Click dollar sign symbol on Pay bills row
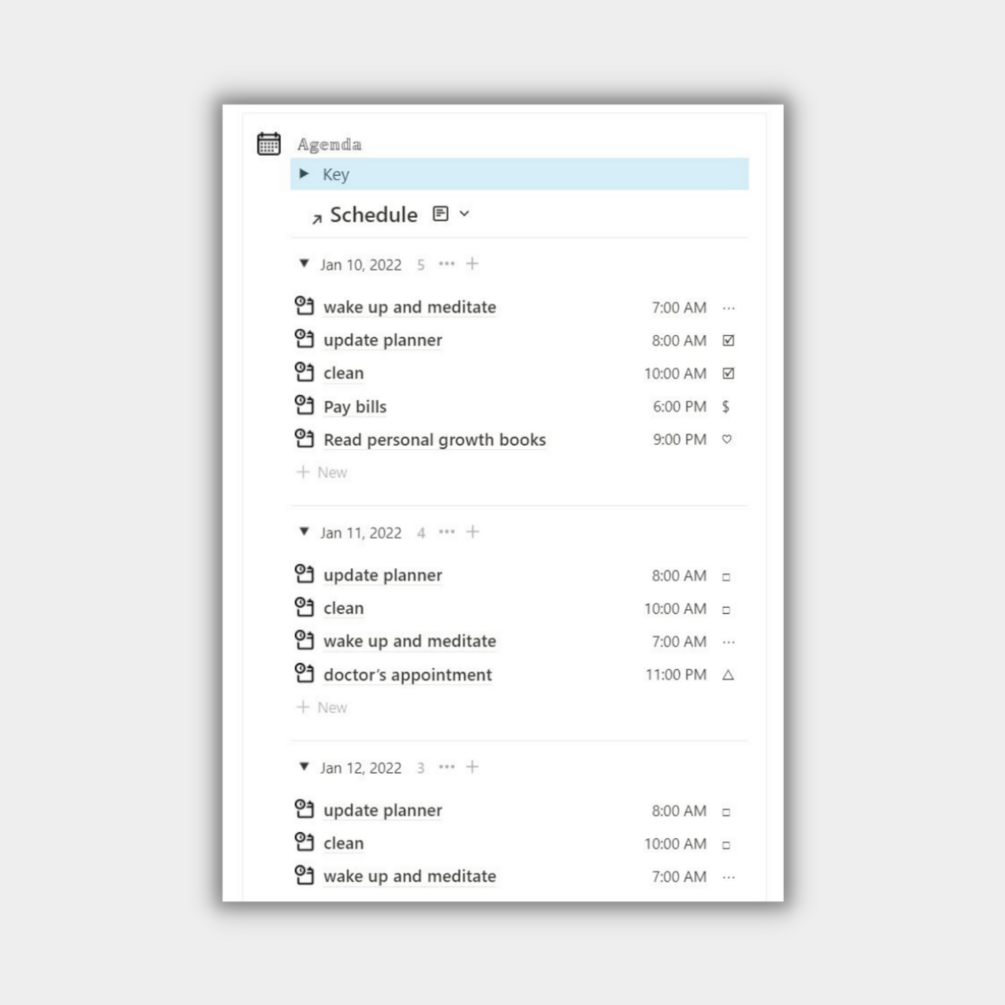 click(x=726, y=406)
